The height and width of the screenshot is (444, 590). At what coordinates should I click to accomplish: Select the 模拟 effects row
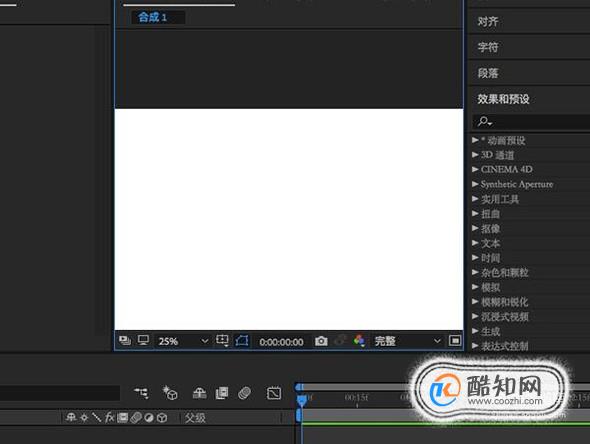(530, 287)
